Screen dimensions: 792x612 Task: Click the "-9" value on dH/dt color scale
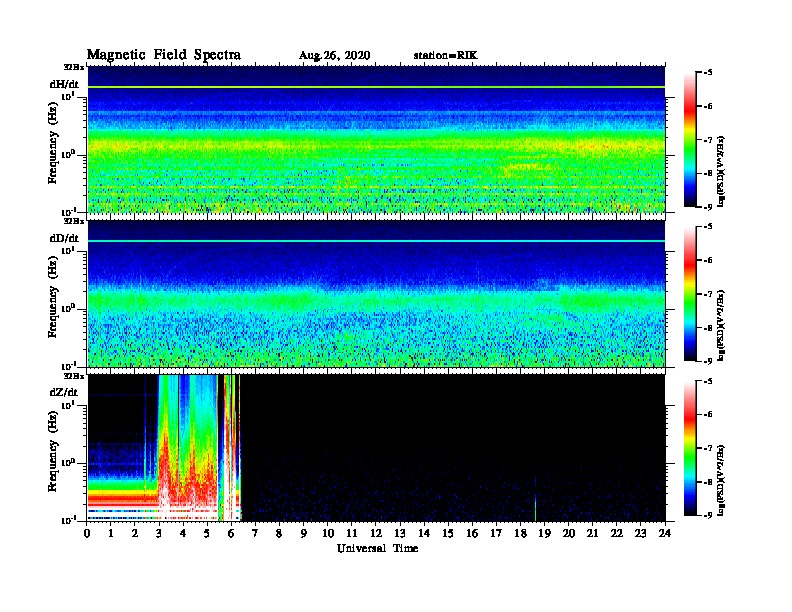(708, 207)
